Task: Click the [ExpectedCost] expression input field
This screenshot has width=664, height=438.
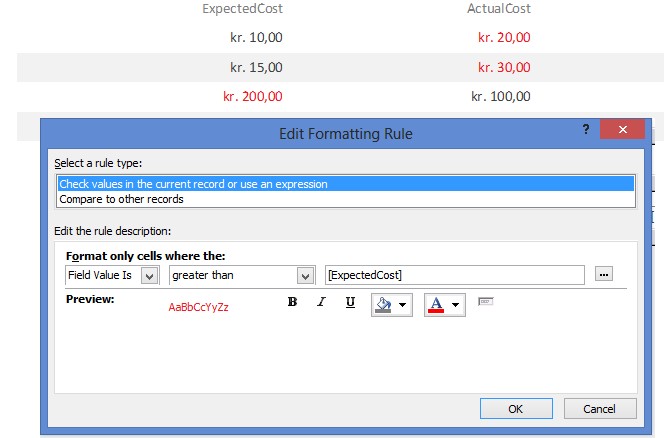Action: click(x=455, y=275)
